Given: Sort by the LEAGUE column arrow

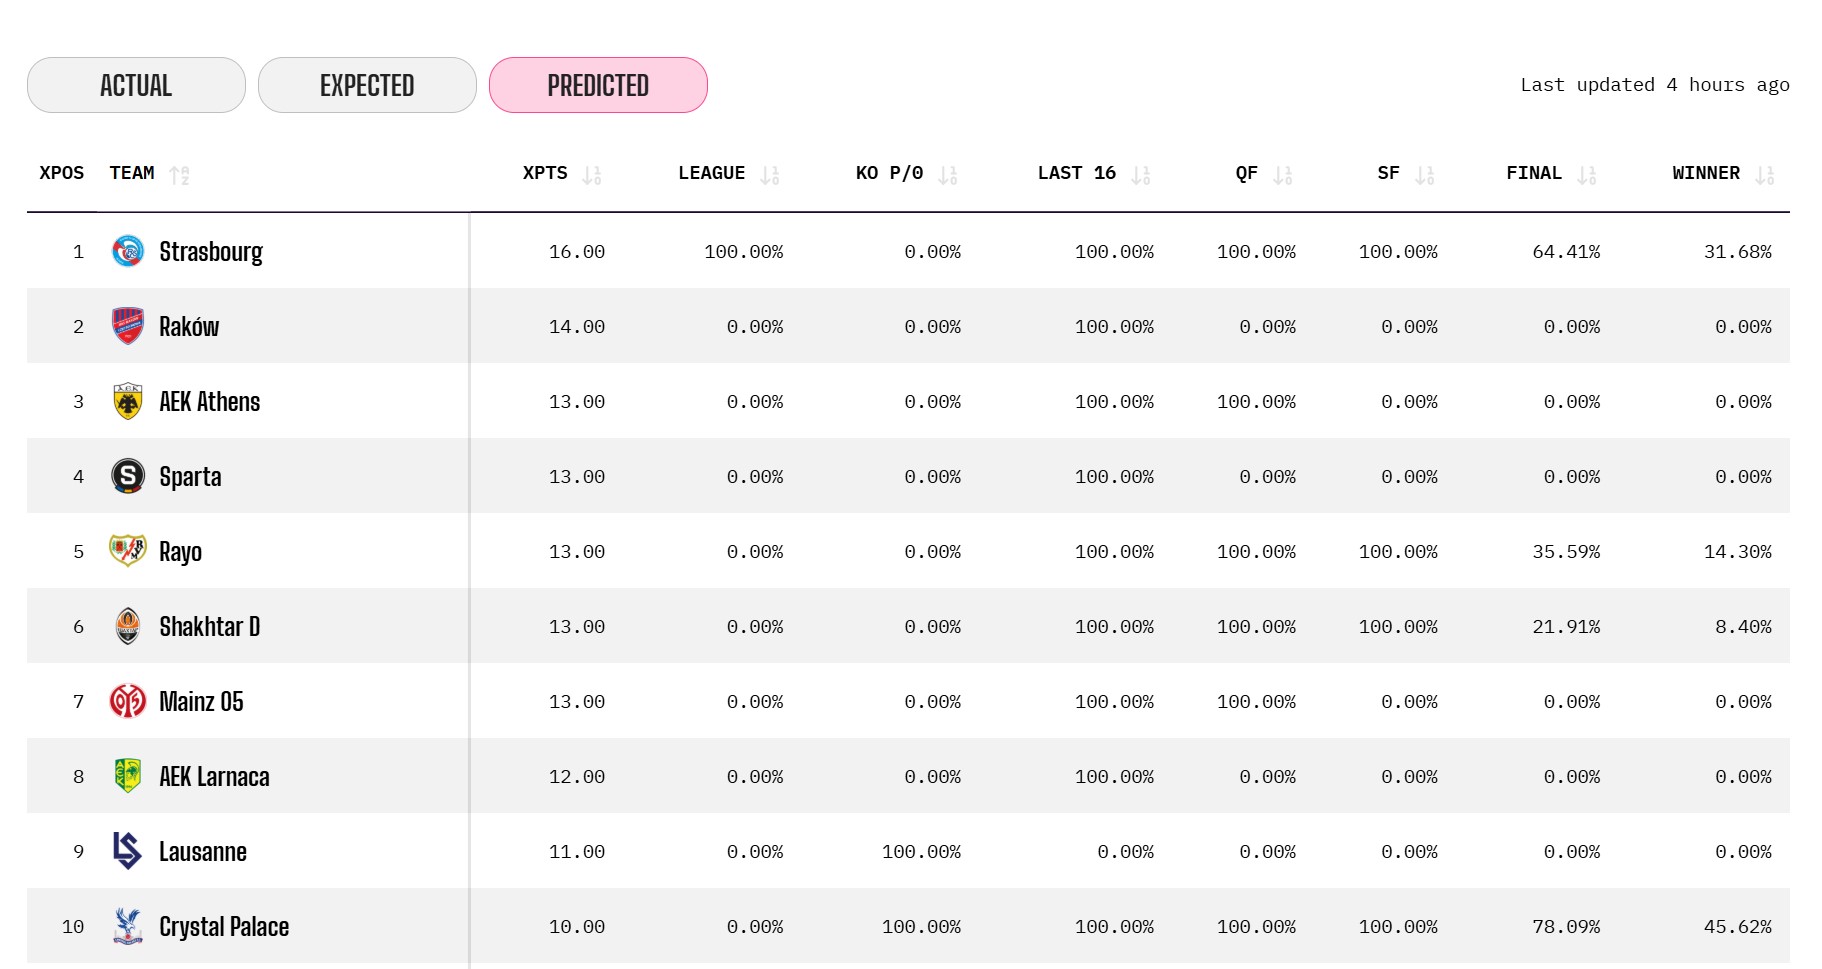Looking at the screenshot, I should click(x=769, y=175).
